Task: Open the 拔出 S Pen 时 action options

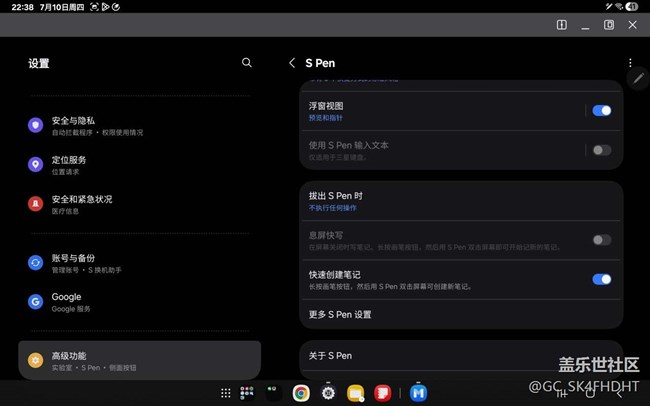Action: point(461,201)
